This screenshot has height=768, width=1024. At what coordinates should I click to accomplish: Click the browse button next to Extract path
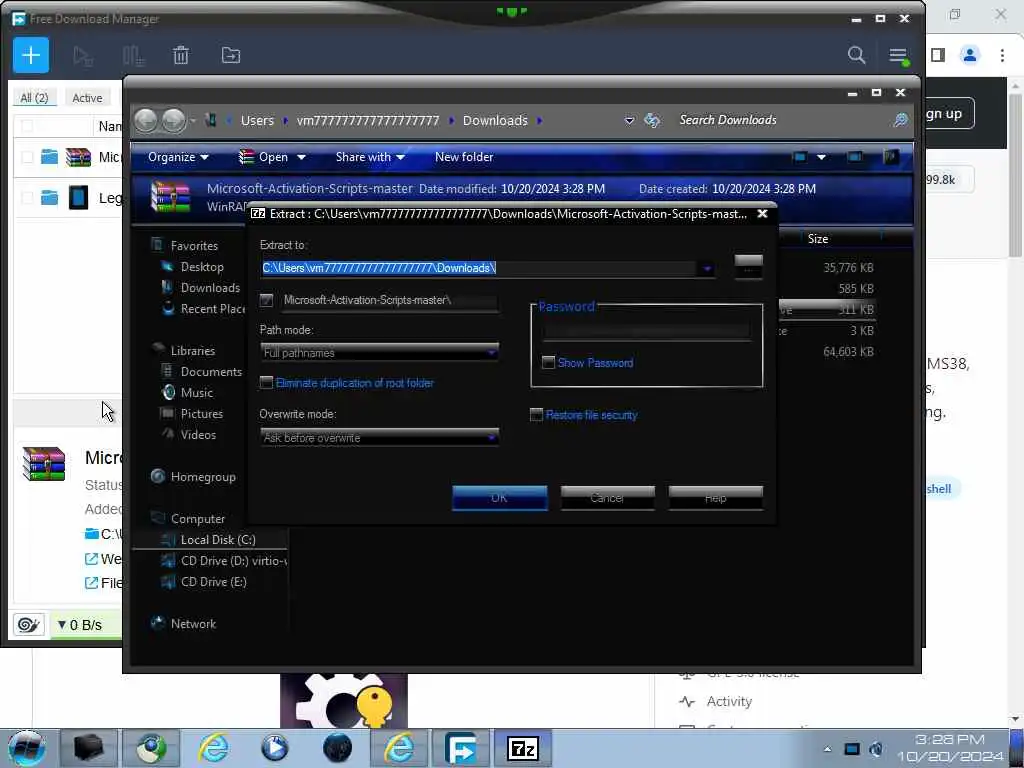(748, 267)
